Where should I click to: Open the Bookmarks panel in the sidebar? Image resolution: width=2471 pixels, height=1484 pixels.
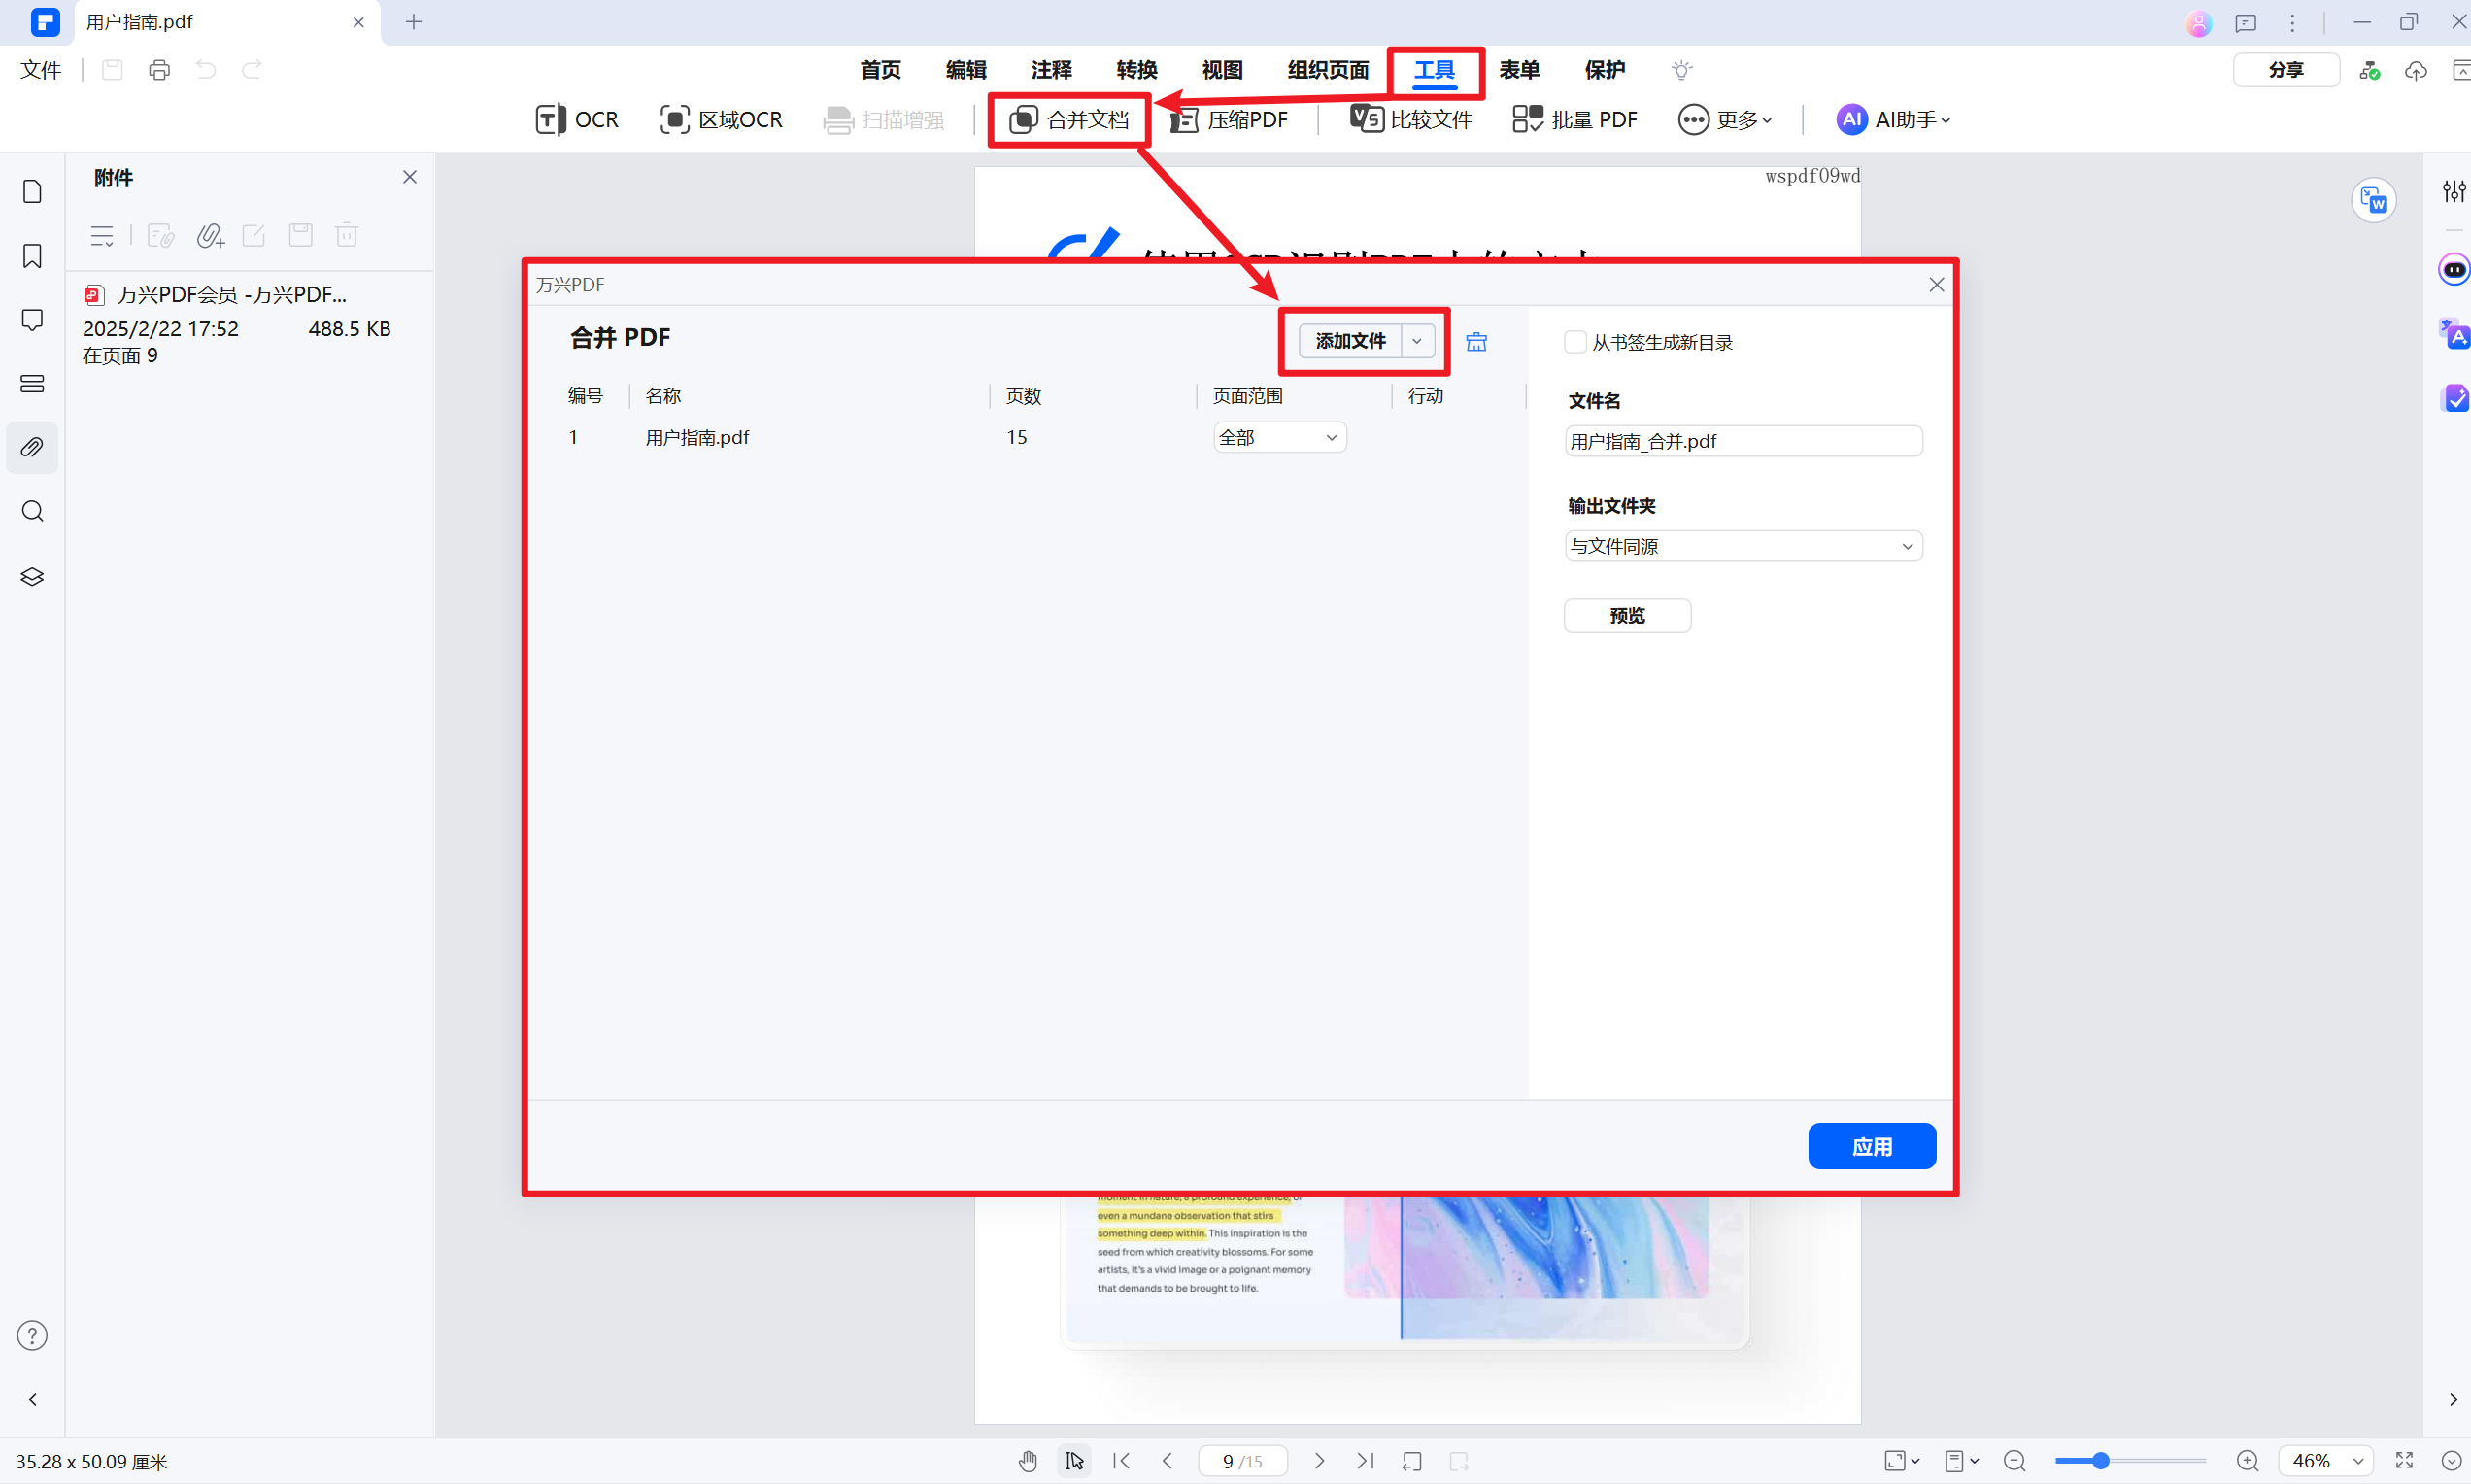[32, 256]
